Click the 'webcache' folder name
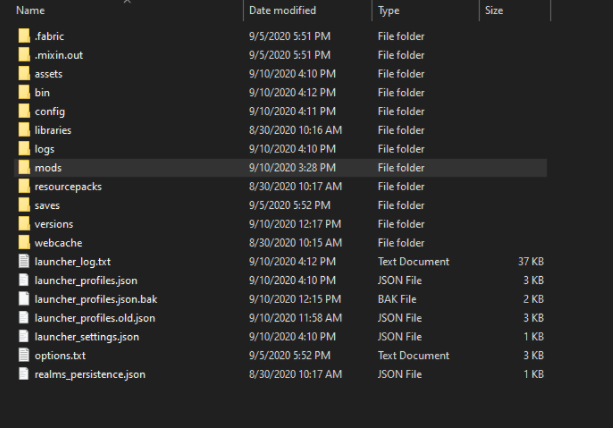Image resolution: width=613 pixels, height=428 pixels. click(58, 243)
